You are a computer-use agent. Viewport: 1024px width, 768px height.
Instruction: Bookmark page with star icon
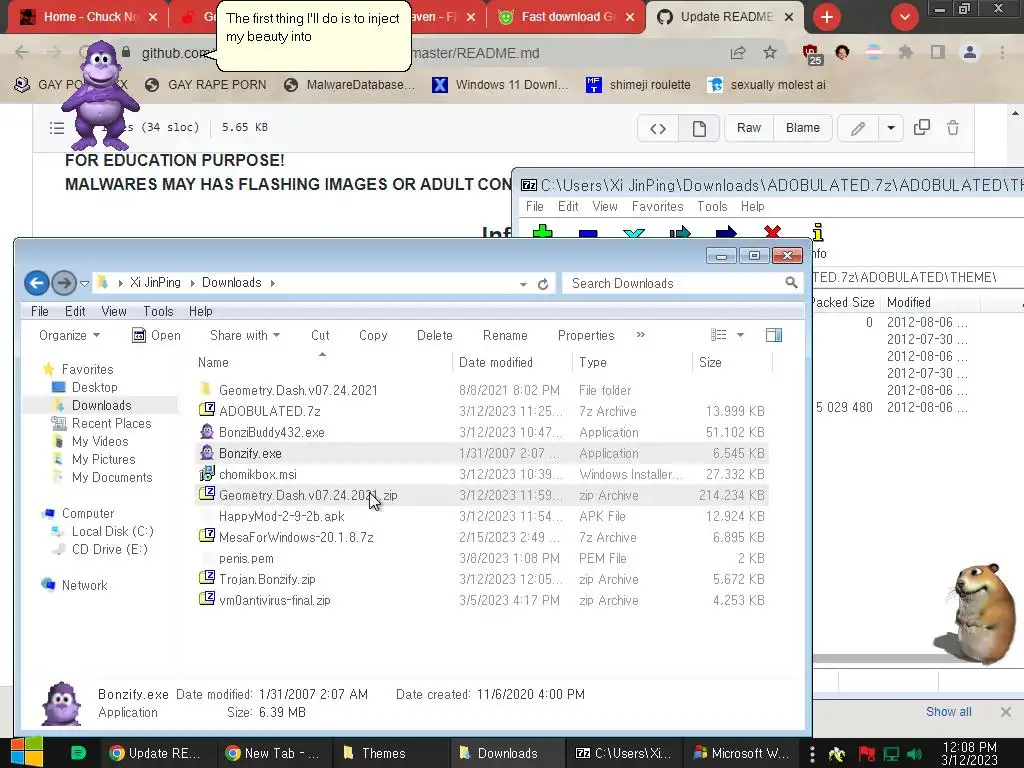771,53
